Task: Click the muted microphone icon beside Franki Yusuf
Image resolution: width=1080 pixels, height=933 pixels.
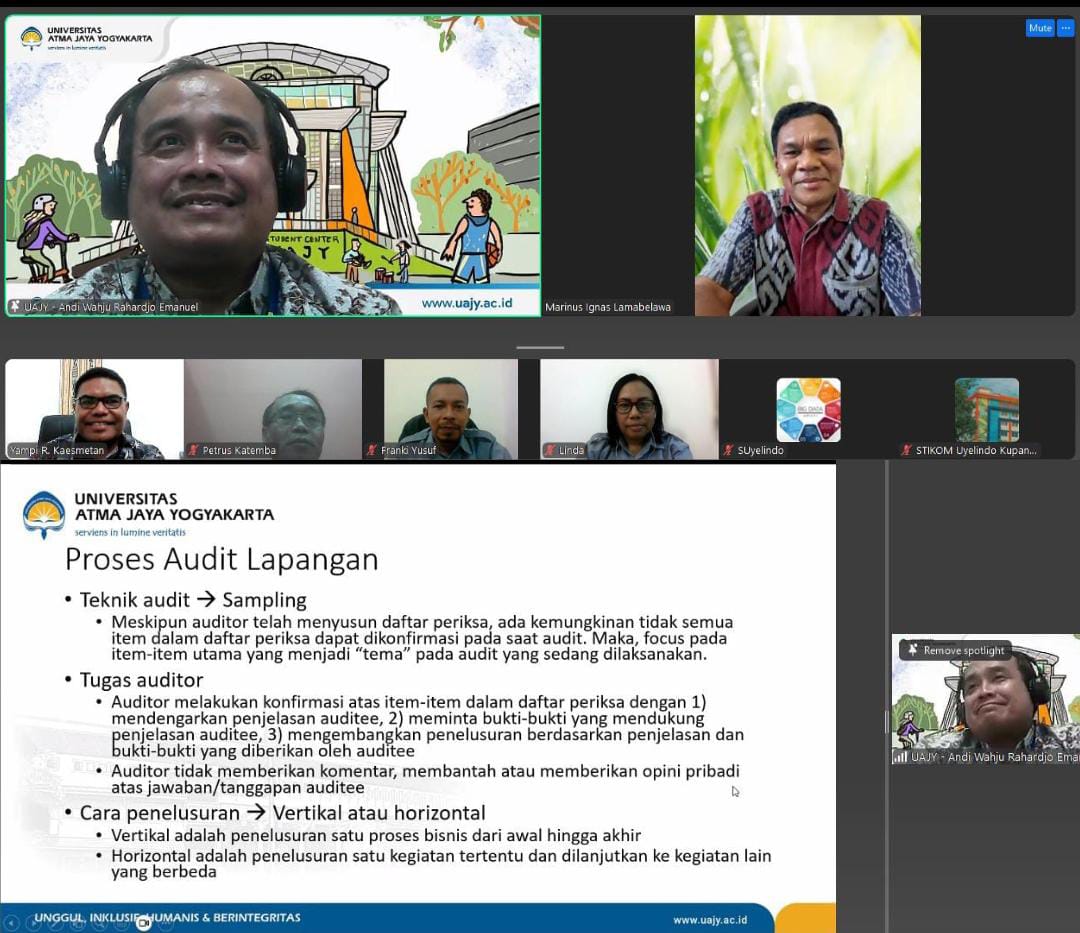Action: pos(372,449)
